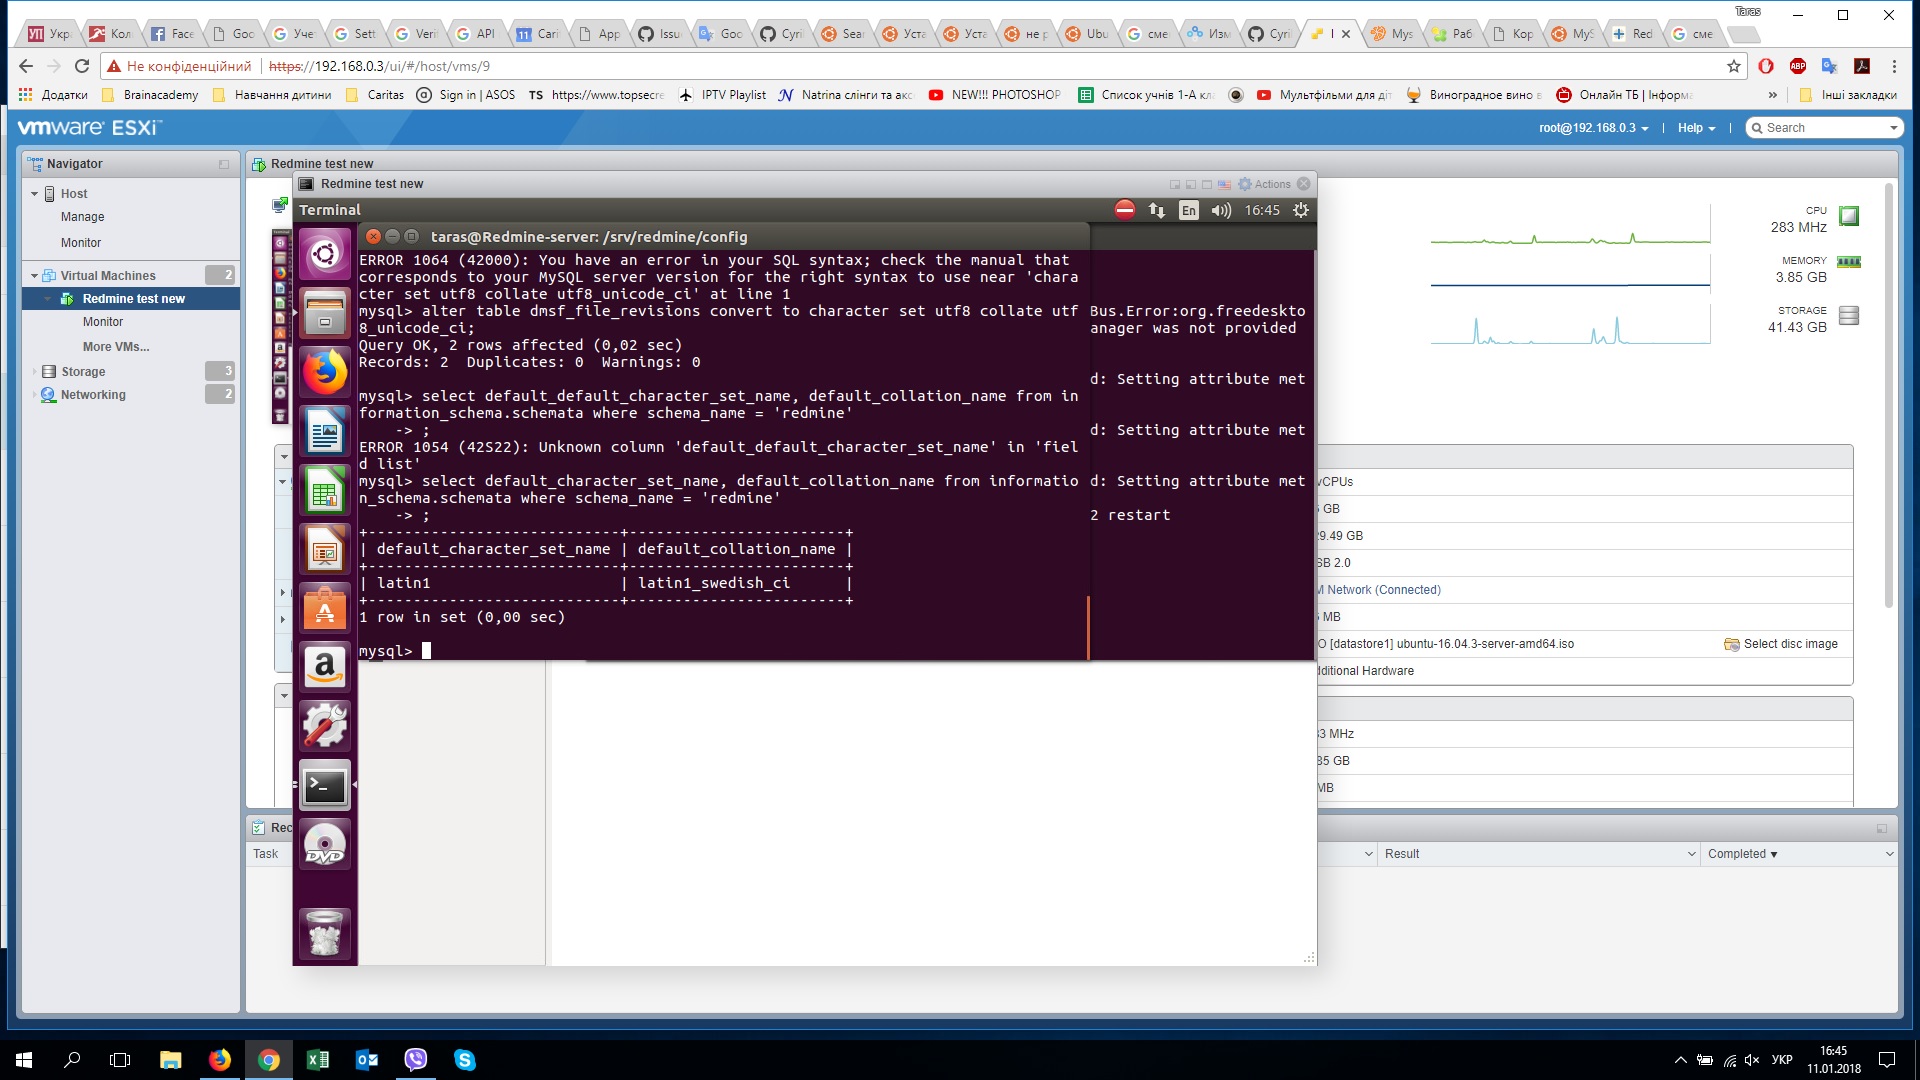Open the Trash icon in the launcher
The image size is (1920, 1080).
click(324, 932)
